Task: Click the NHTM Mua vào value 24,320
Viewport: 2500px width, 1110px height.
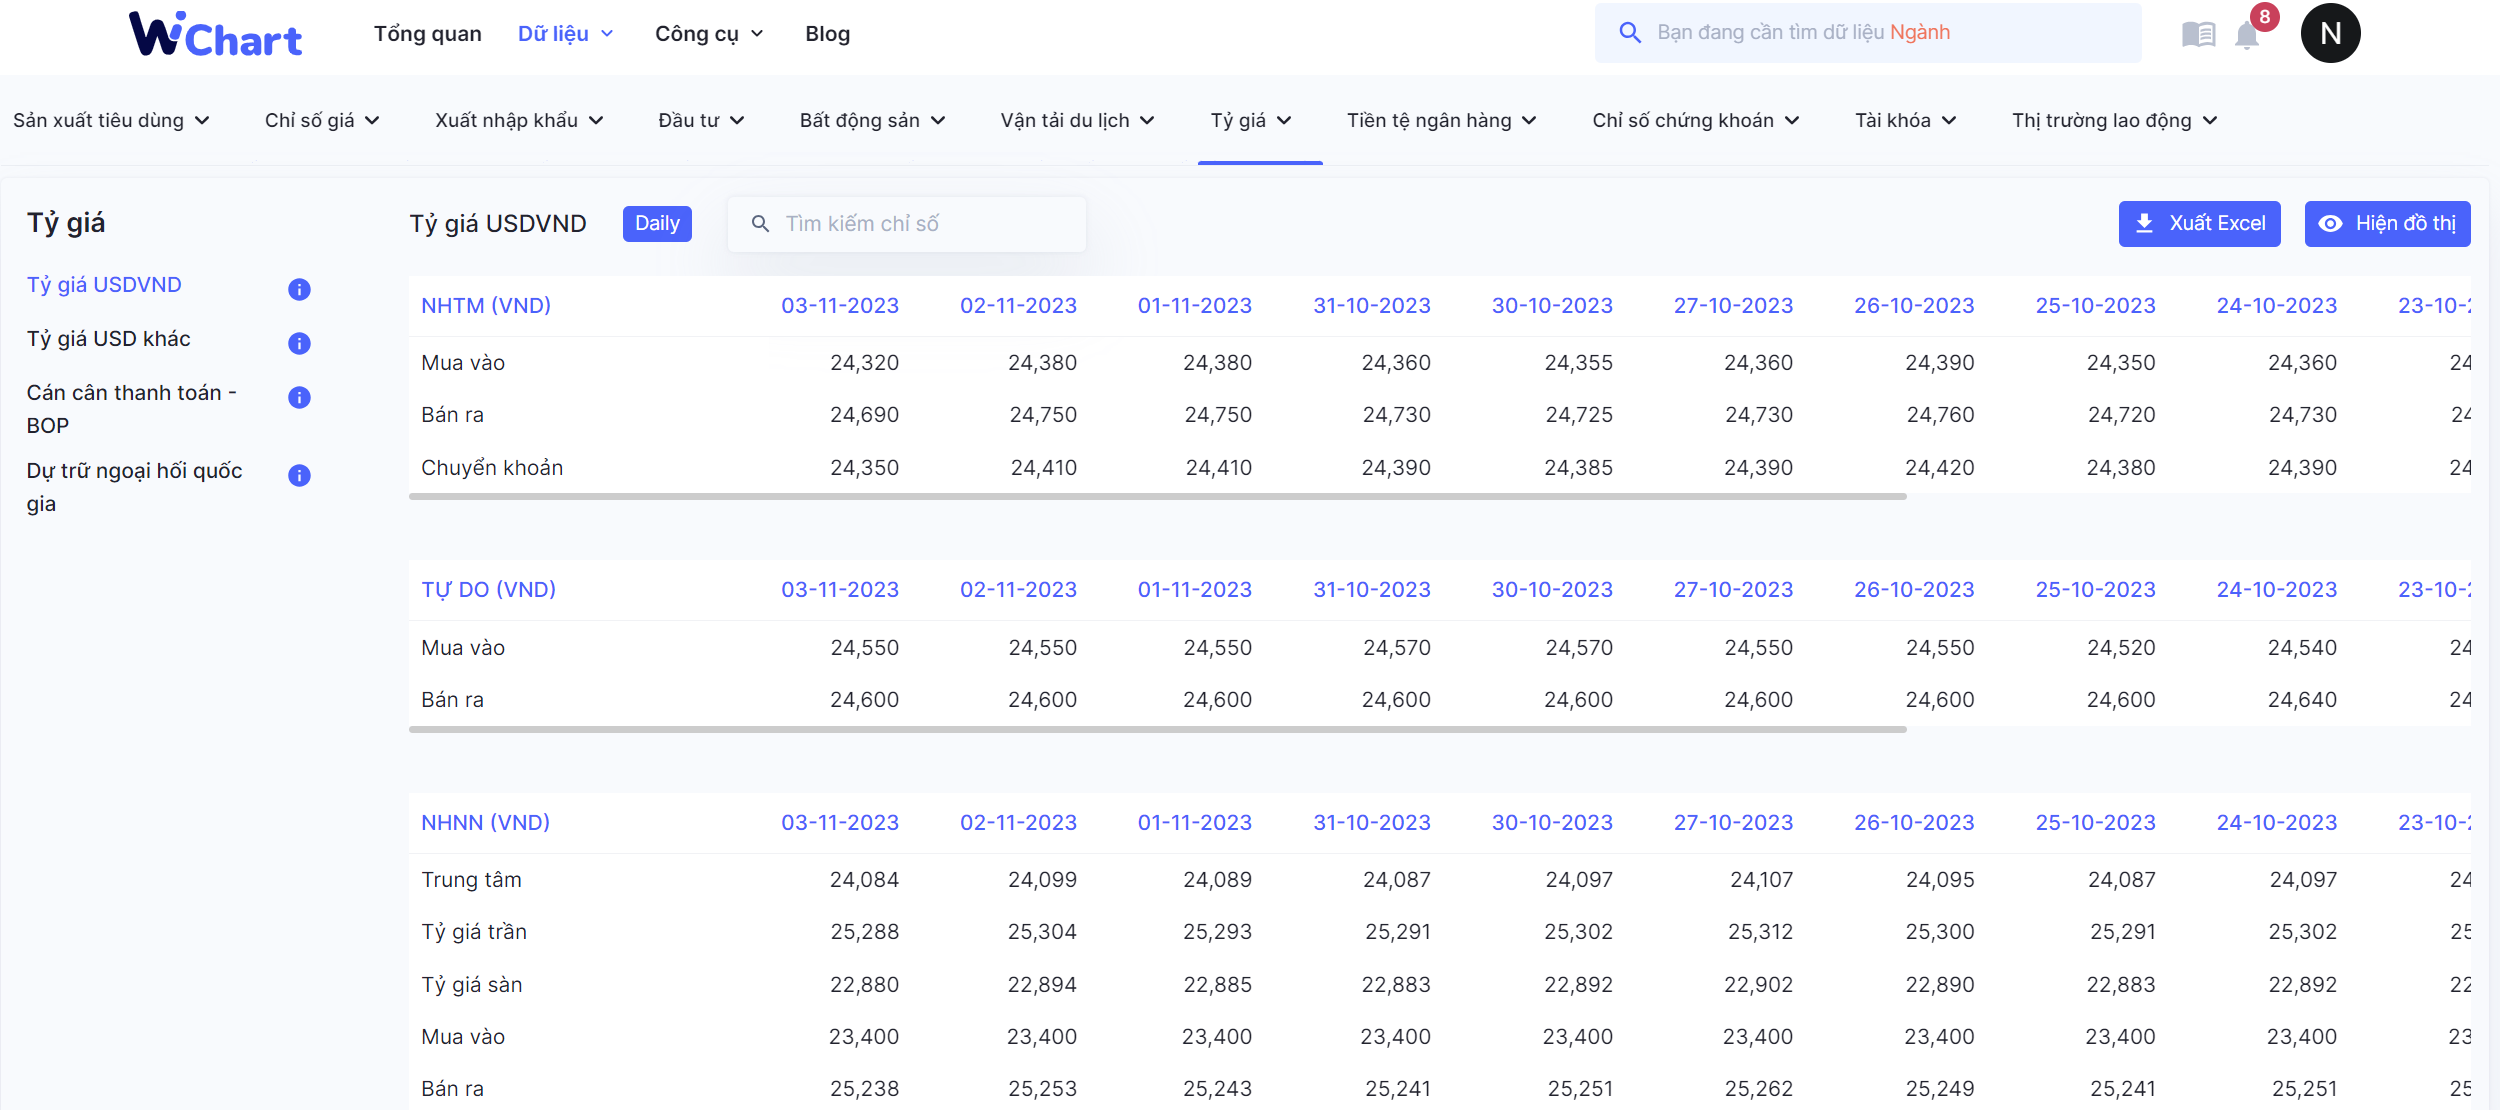Action: [864, 363]
